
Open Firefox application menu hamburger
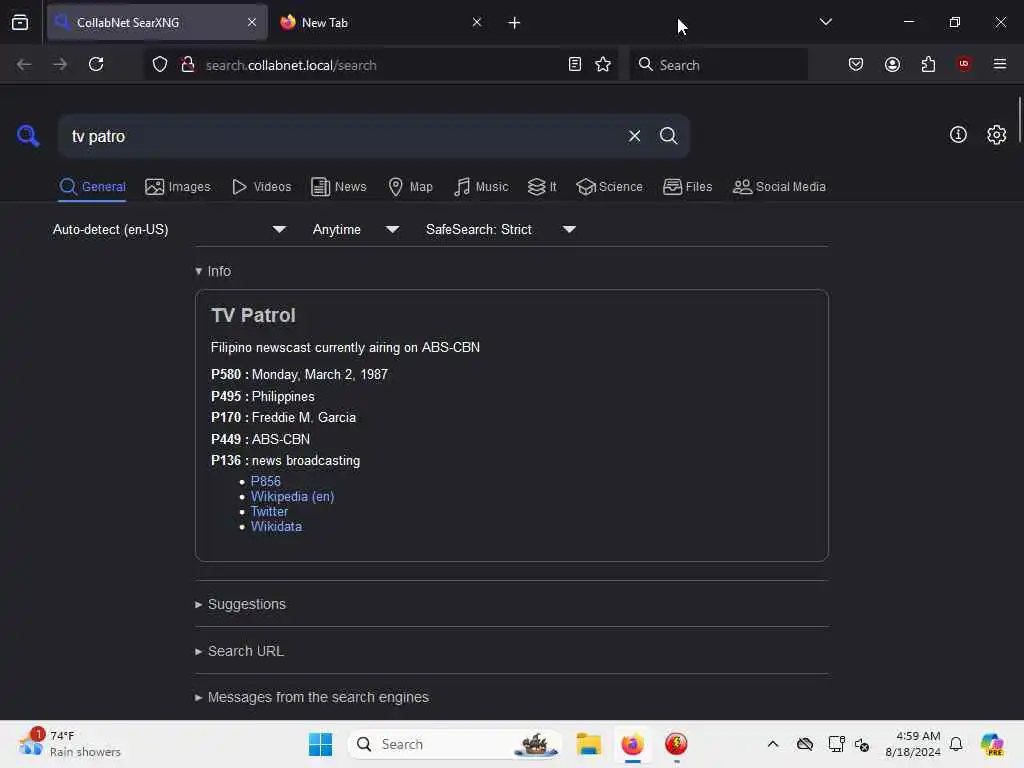[1000, 64]
